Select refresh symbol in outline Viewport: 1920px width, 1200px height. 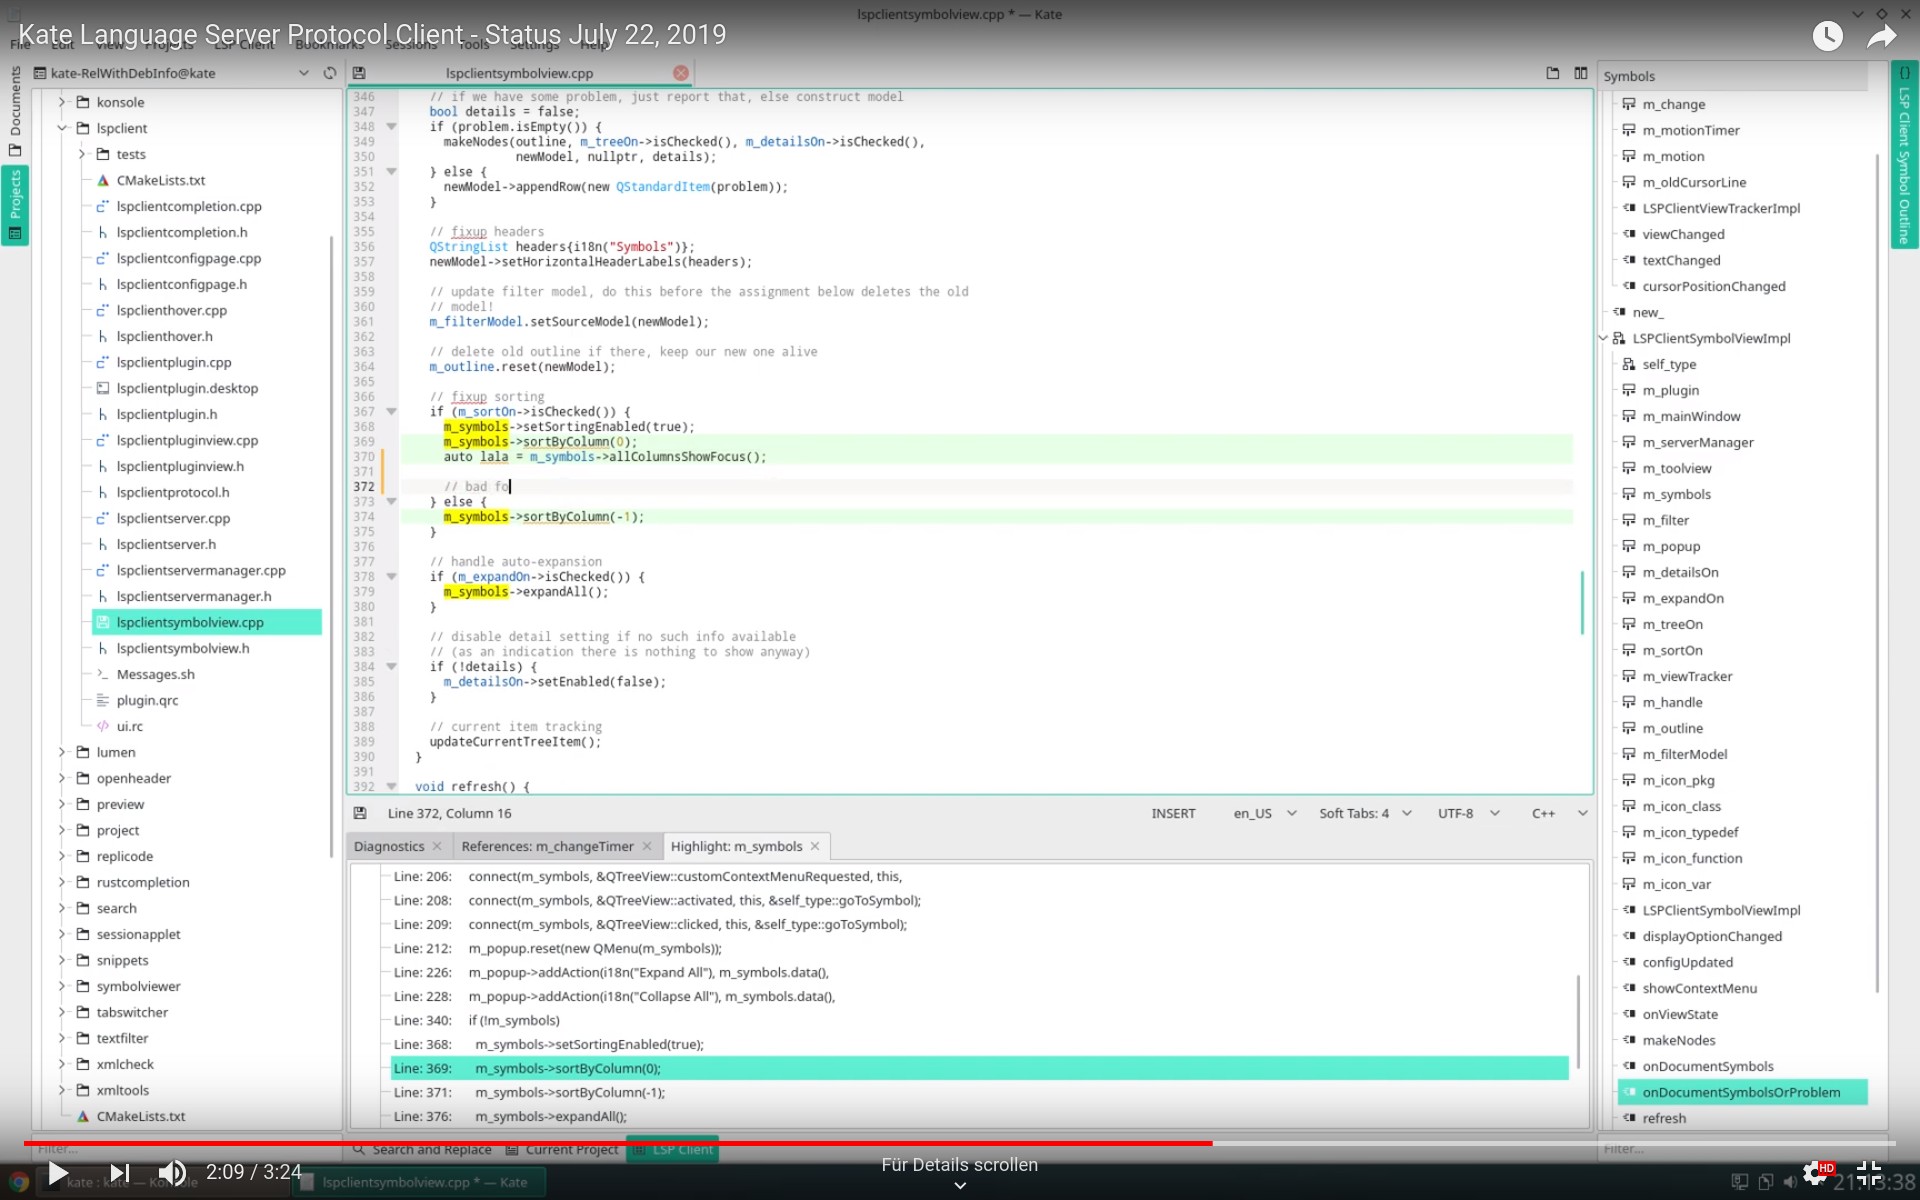click(x=1664, y=1118)
